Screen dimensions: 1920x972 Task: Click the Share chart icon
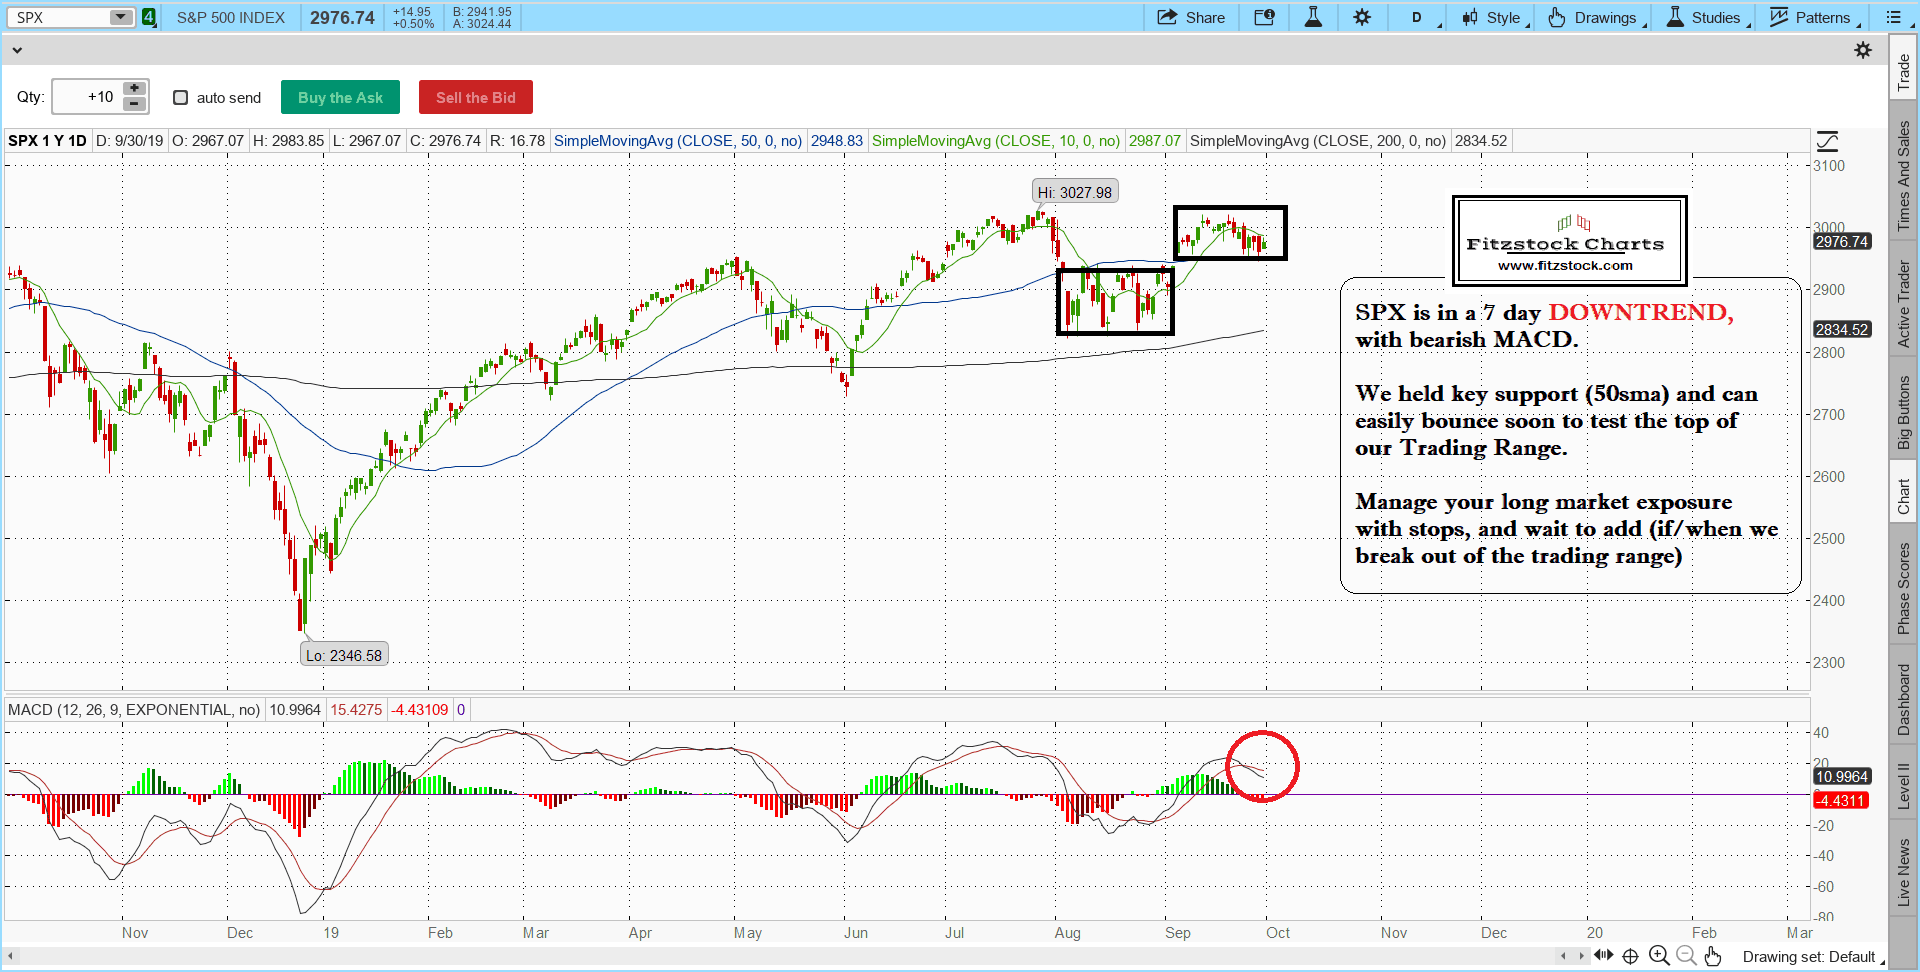[x=1190, y=17]
